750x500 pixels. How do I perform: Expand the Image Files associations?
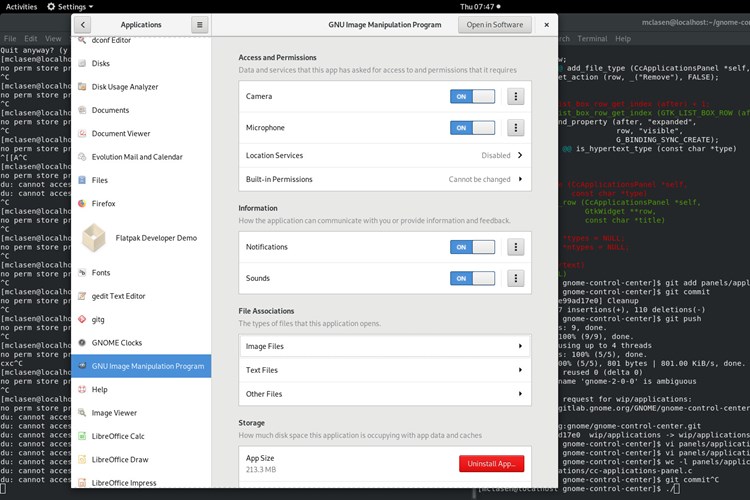pos(520,346)
